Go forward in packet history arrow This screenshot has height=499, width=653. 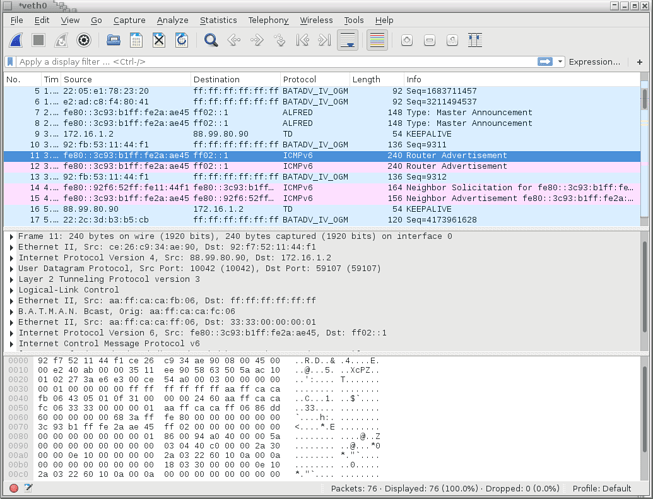coord(257,40)
